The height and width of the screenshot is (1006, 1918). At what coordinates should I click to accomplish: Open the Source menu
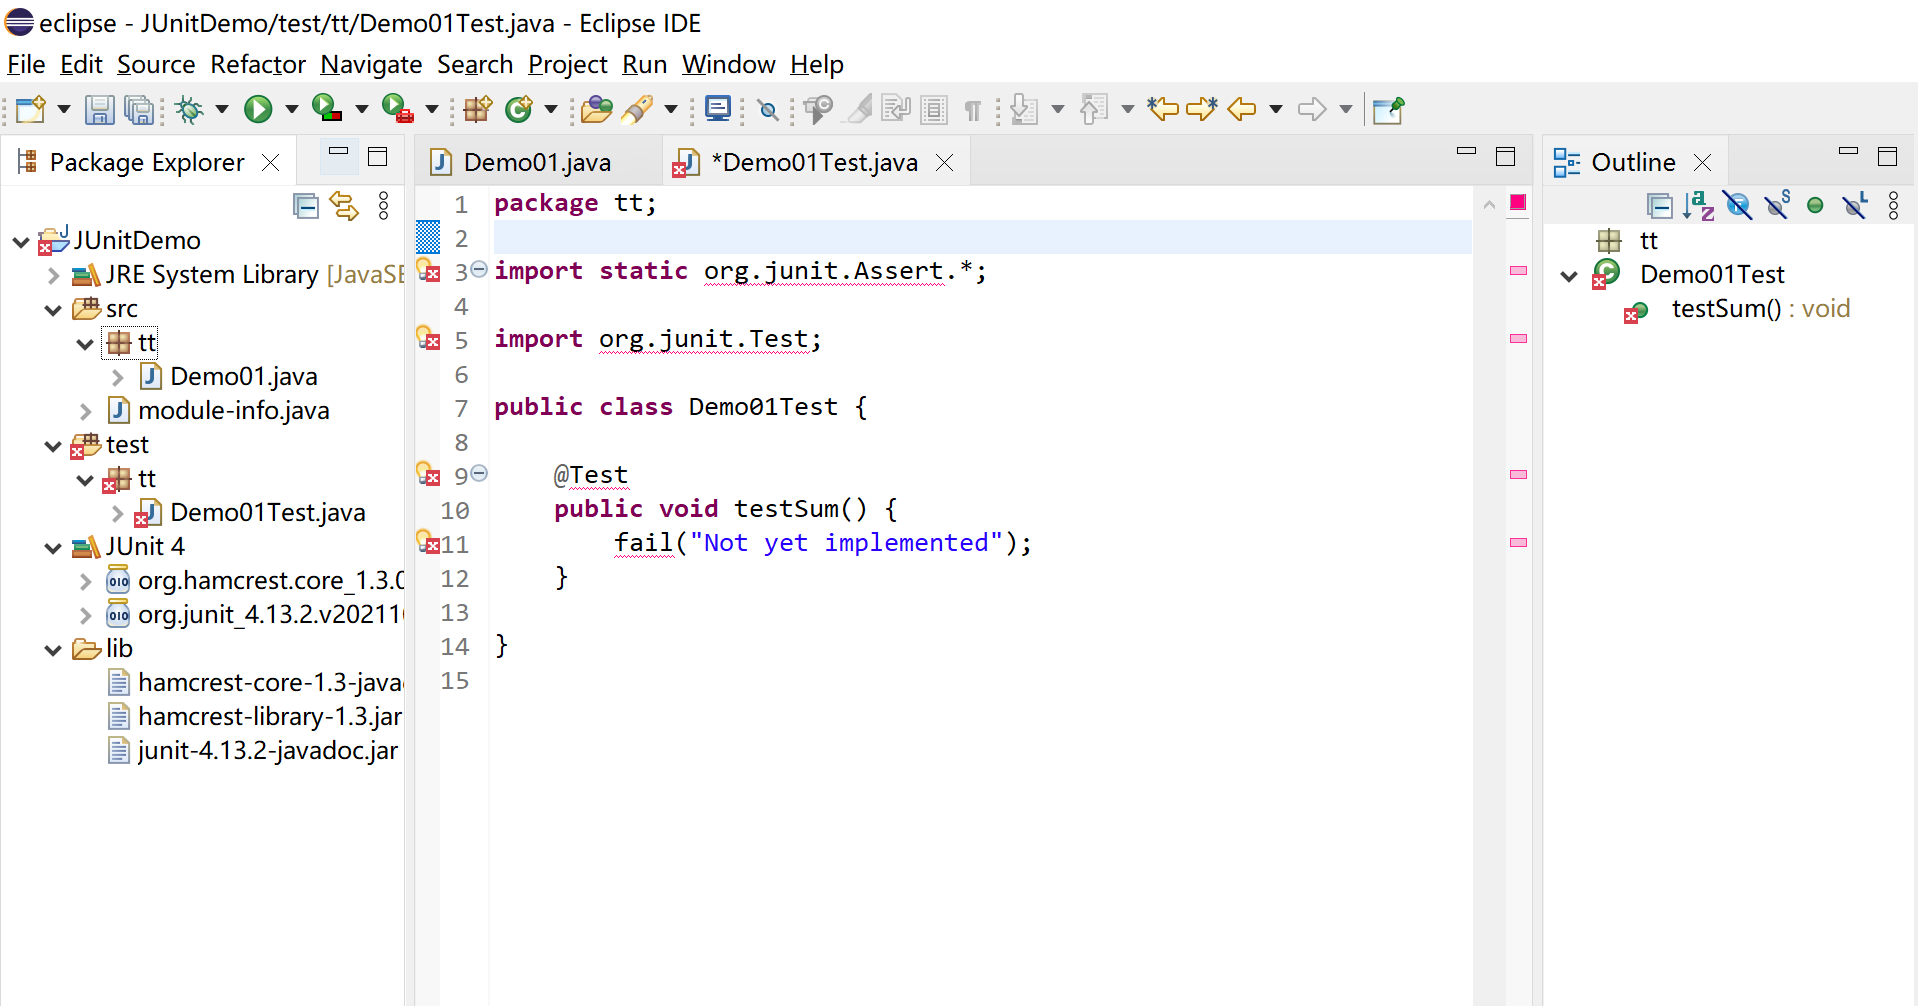[156, 64]
